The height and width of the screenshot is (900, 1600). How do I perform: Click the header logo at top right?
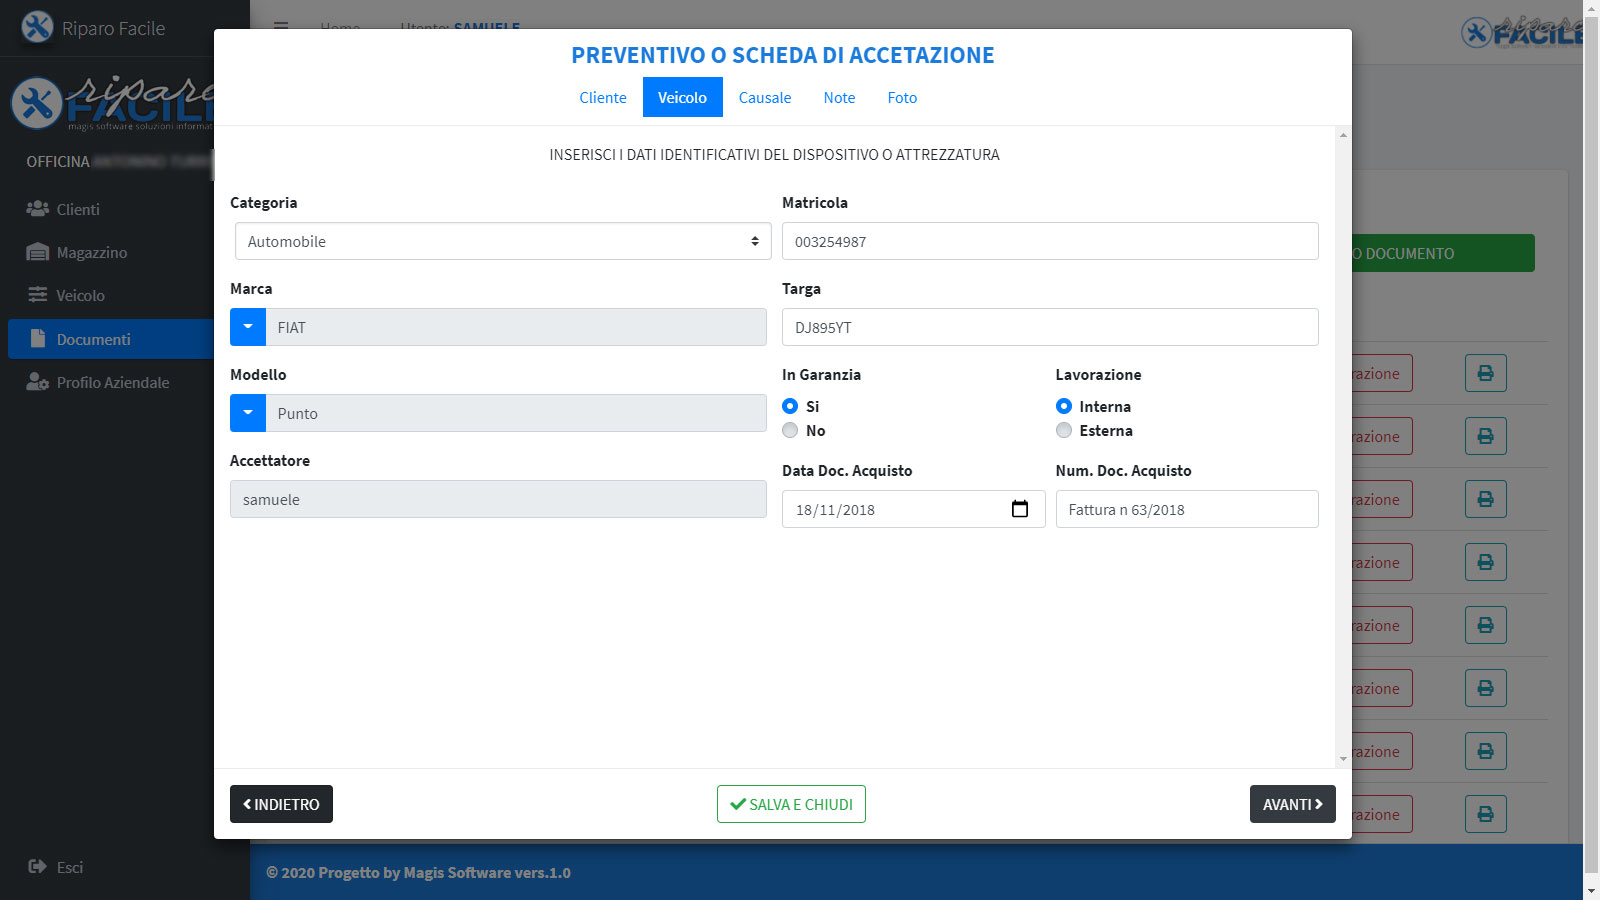[1522, 32]
